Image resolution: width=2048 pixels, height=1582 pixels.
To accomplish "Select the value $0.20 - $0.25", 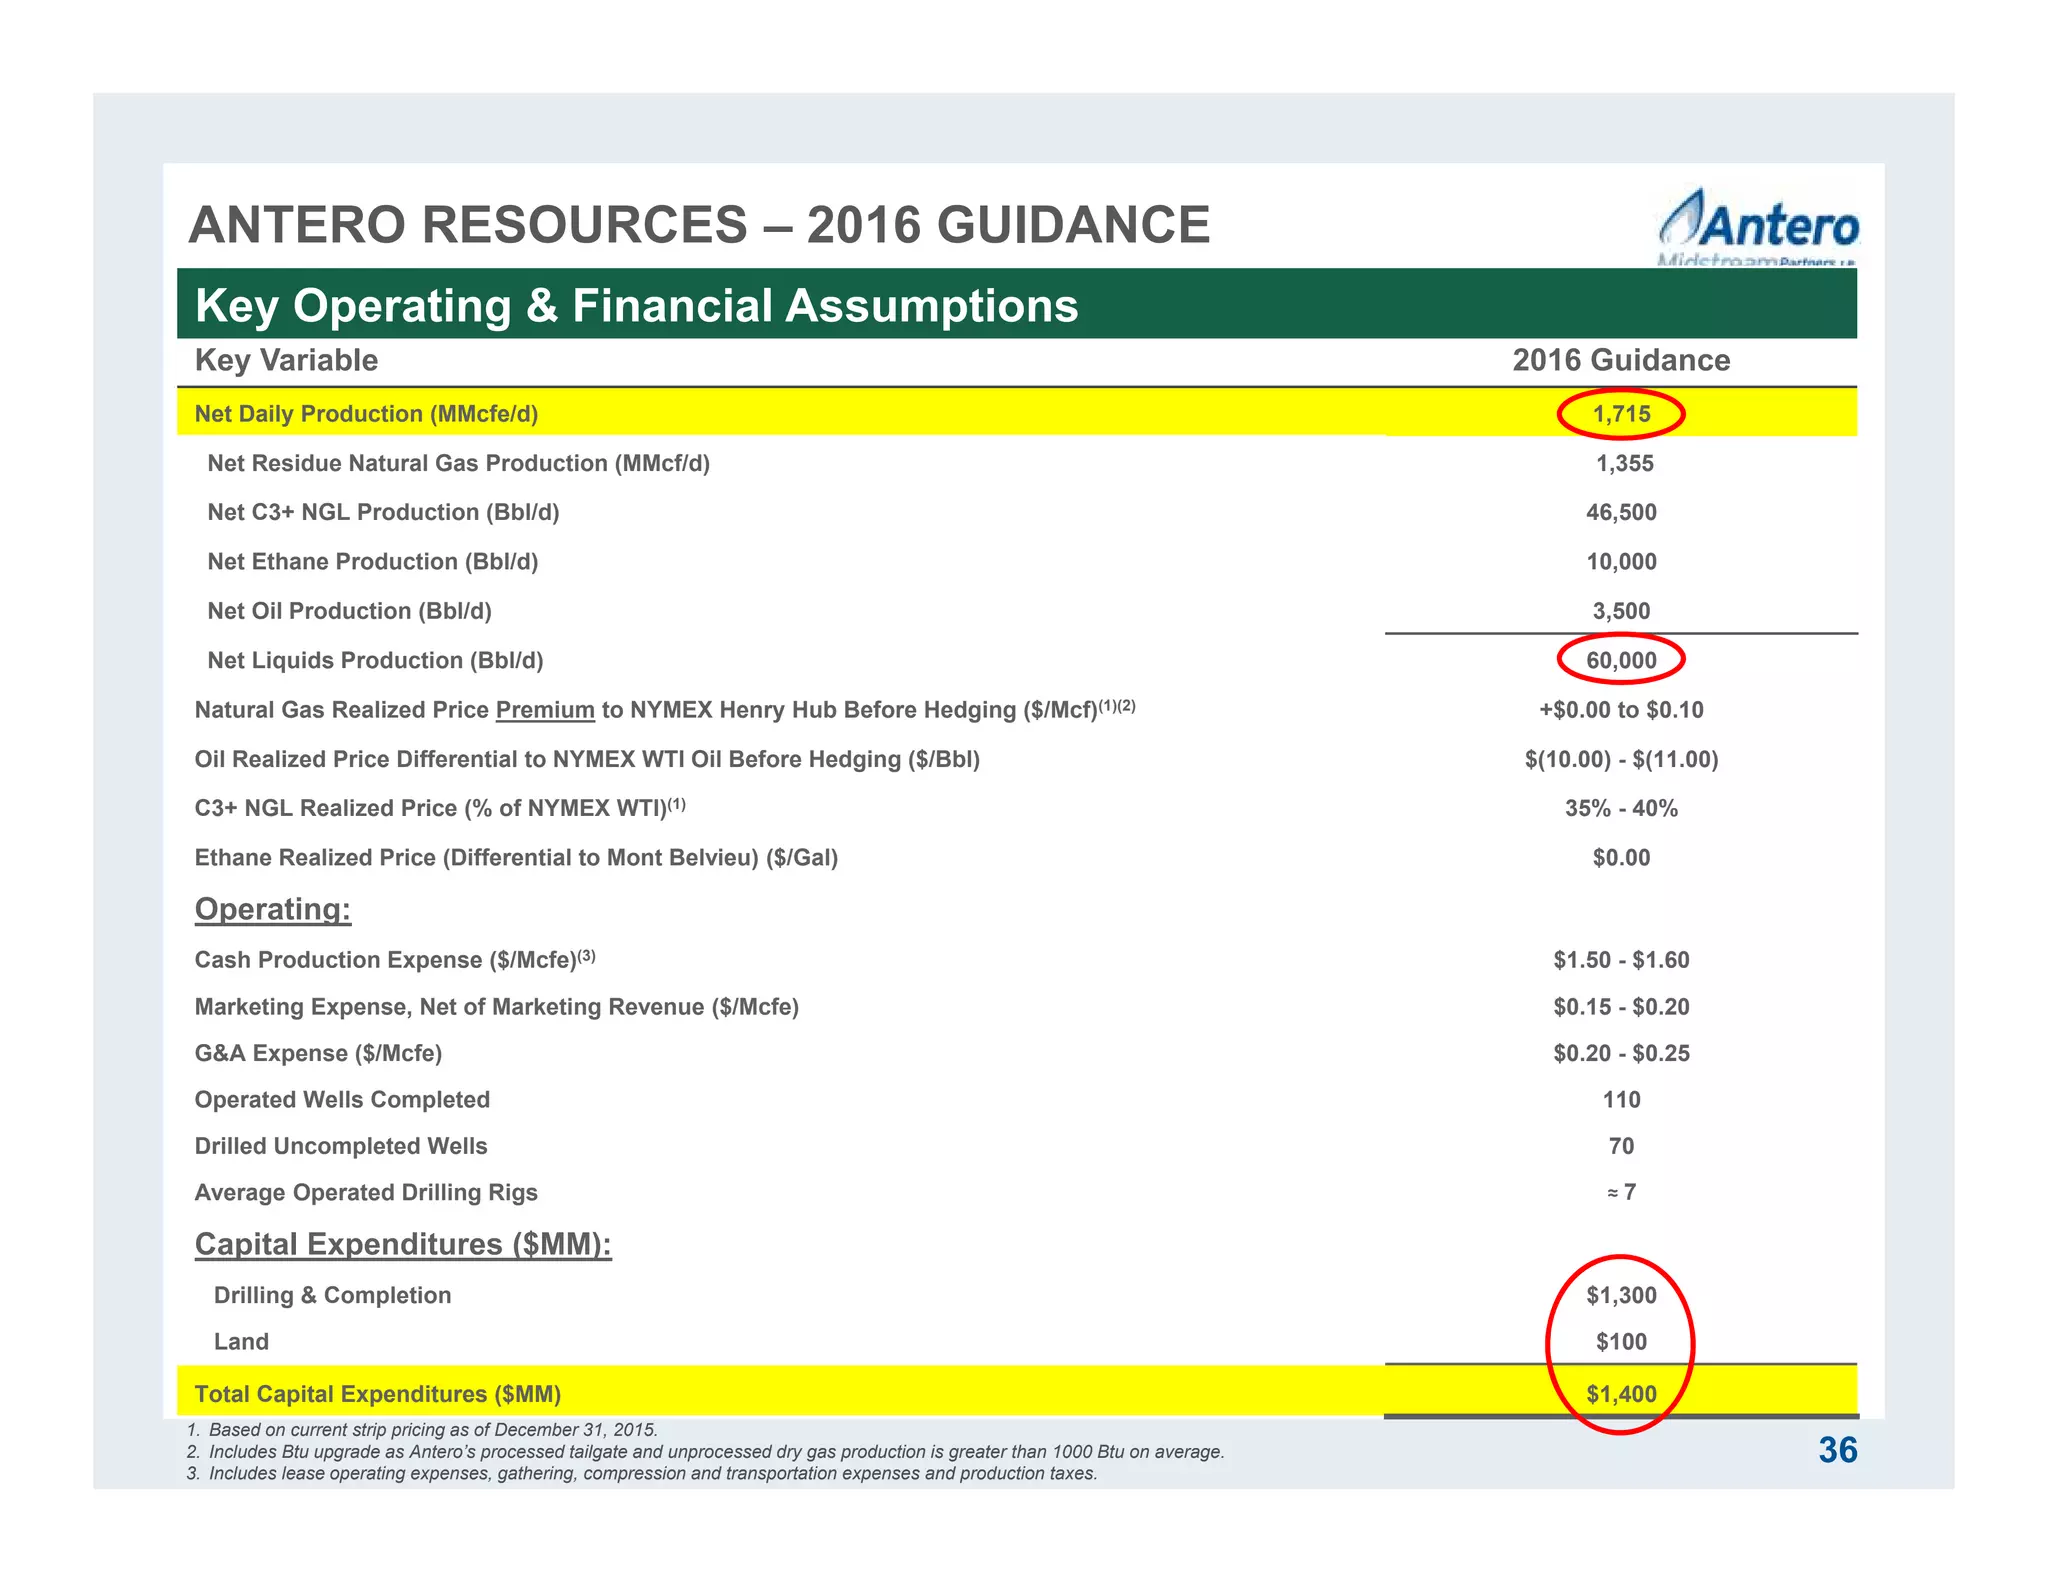I will pyautogui.click(x=1621, y=1053).
